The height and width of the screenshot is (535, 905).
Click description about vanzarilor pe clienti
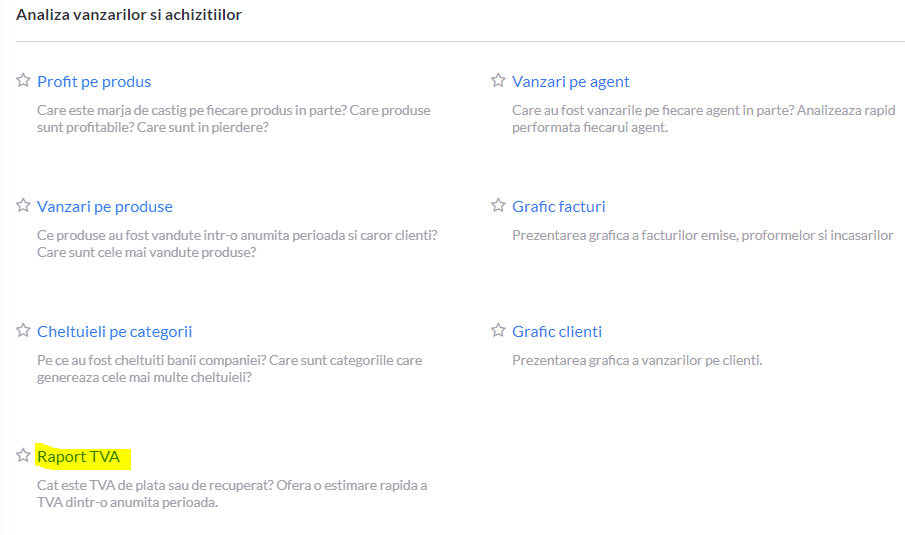[x=637, y=361]
